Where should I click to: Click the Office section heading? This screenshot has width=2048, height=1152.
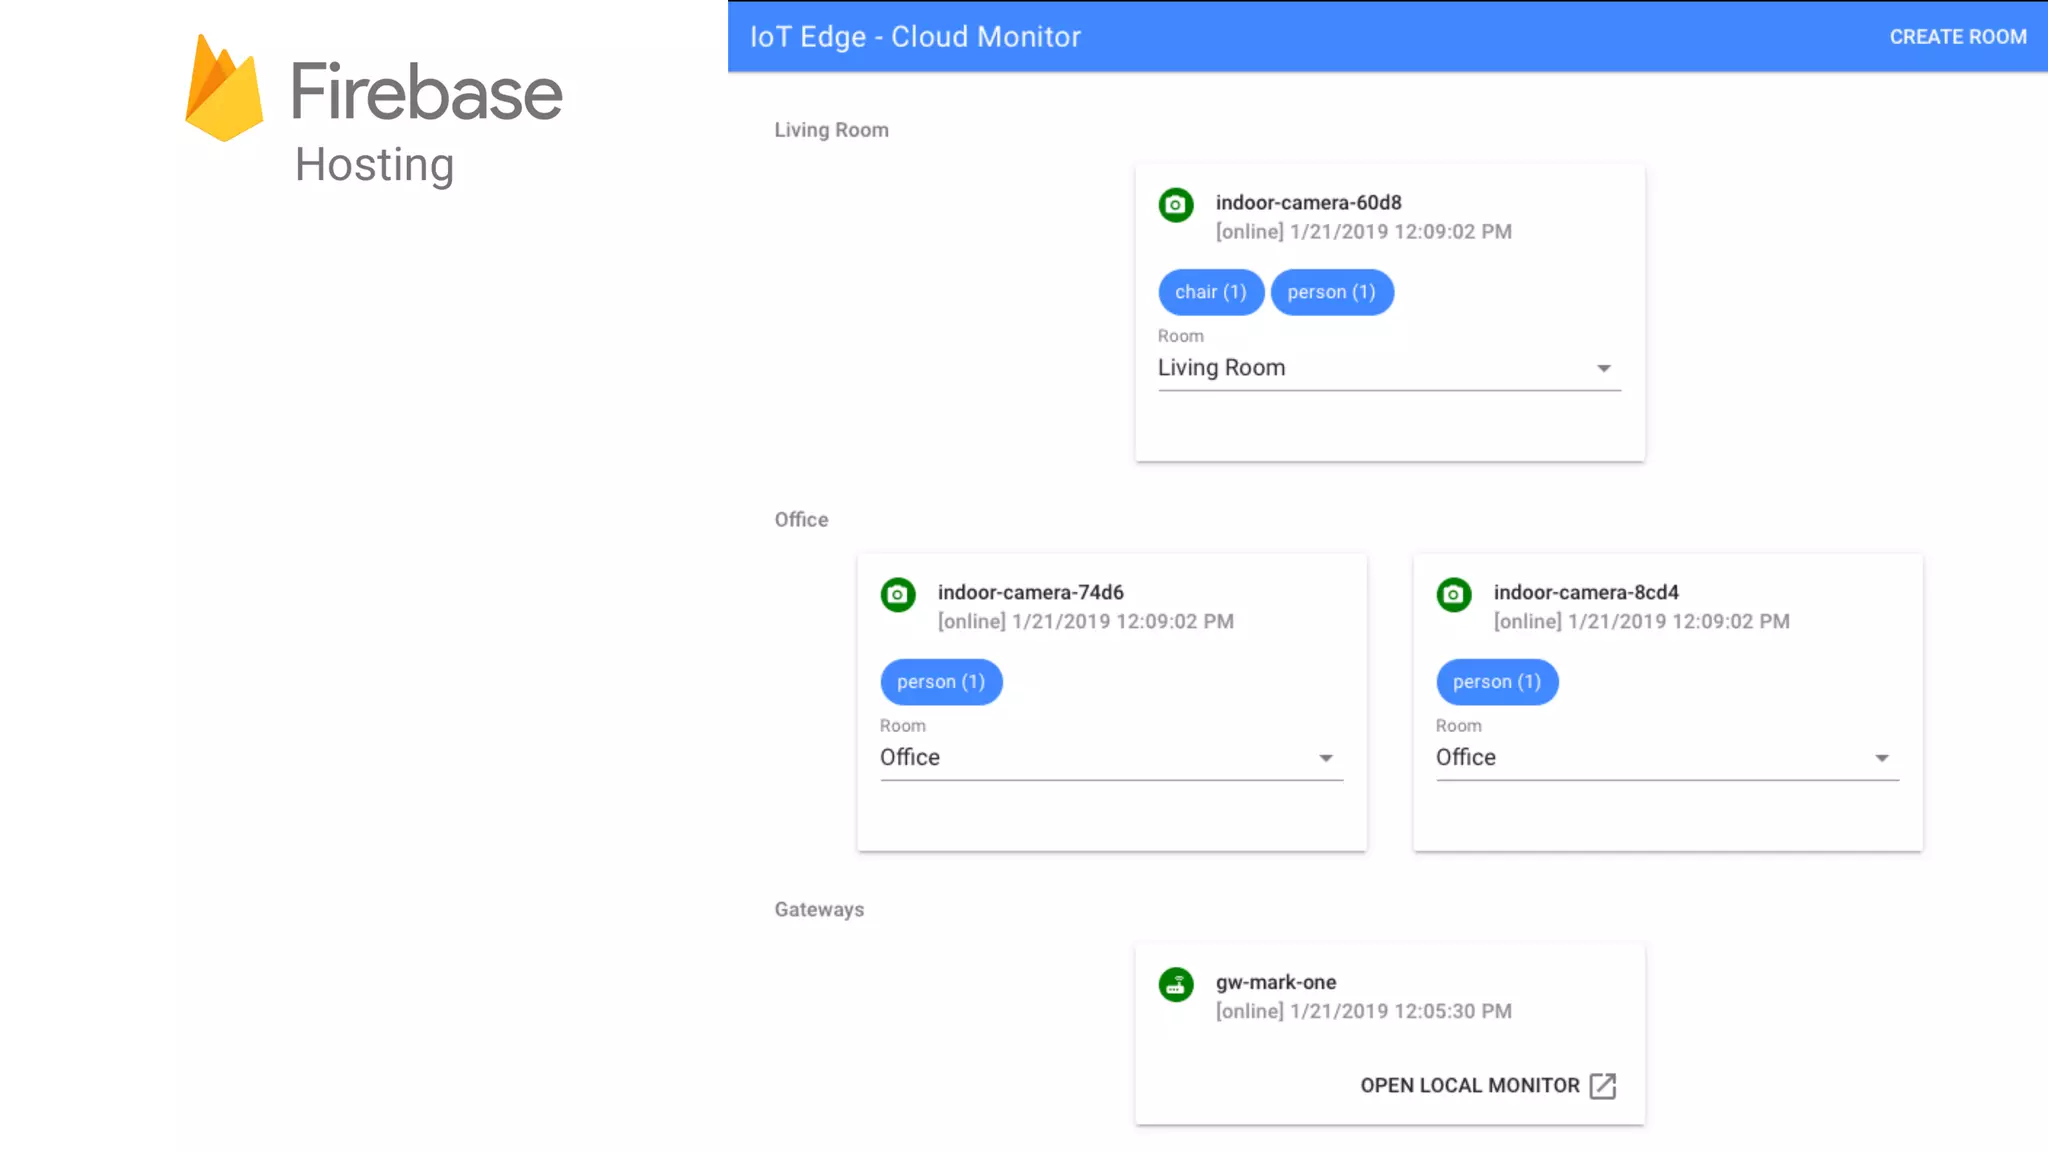tap(801, 520)
